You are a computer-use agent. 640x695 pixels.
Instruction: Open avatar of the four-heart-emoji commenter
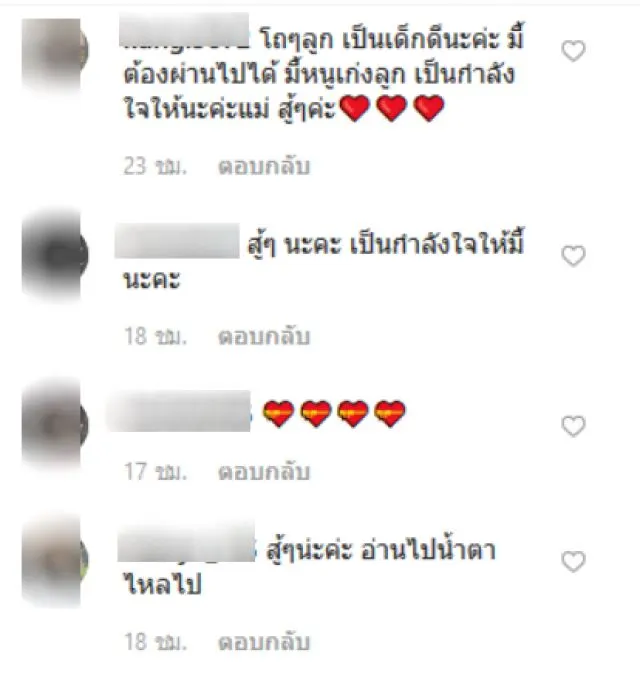click(55, 424)
